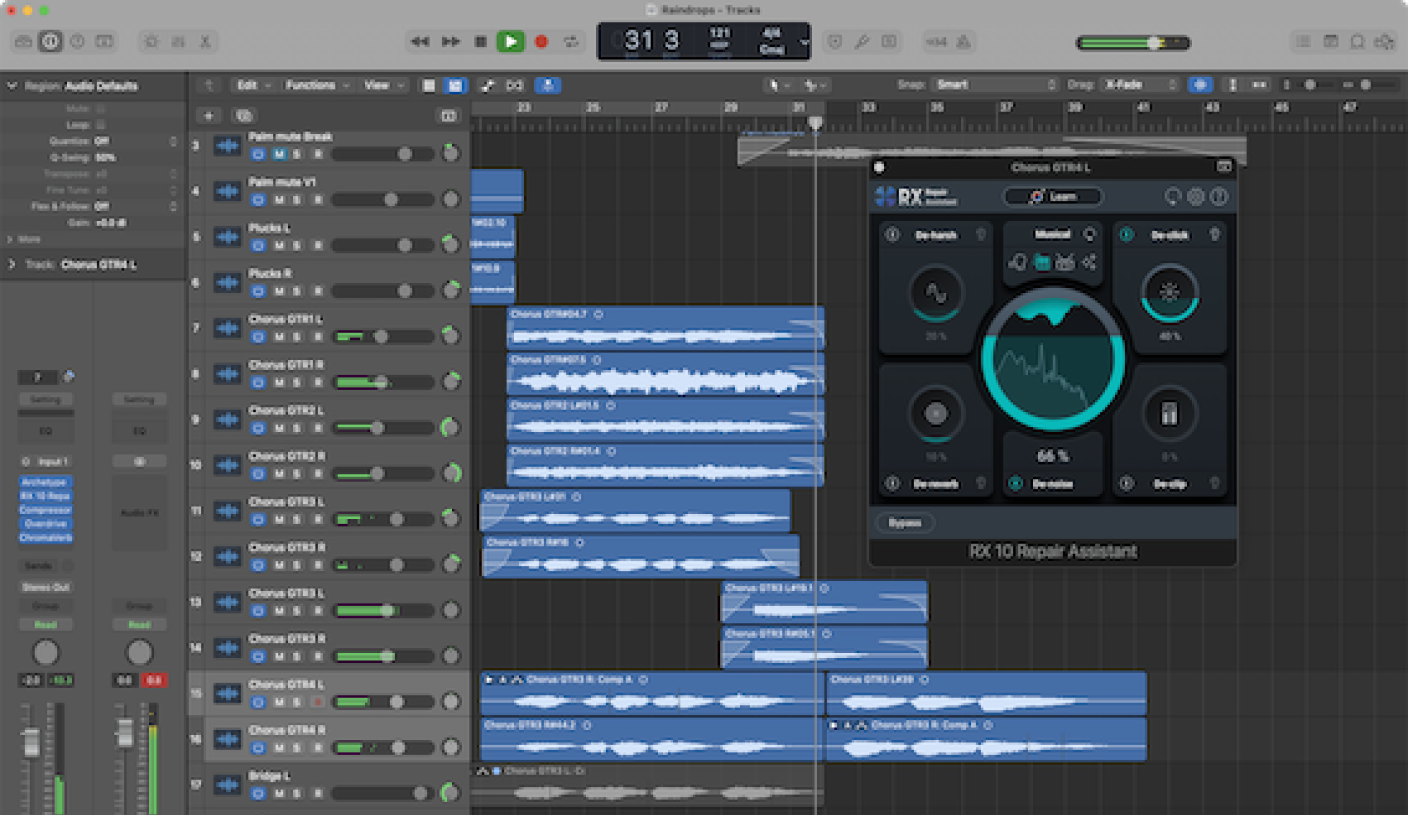
Task: Open the Mixer button in control bar
Action: click(x=179, y=42)
